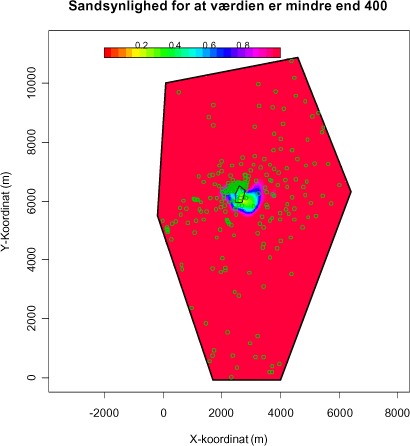The height and width of the screenshot is (446, 410).
Task: Click the X-koordinat (m) axis label
Action: [x=229, y=439]
